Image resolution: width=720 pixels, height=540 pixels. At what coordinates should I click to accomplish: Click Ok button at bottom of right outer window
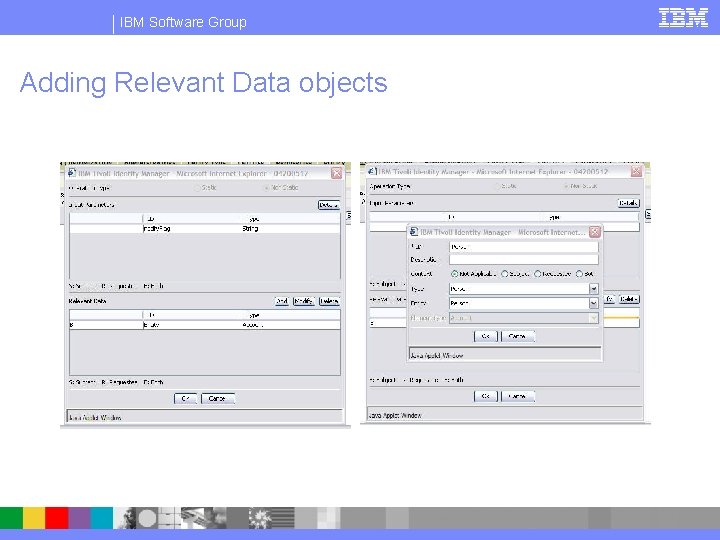coord(485,396)
